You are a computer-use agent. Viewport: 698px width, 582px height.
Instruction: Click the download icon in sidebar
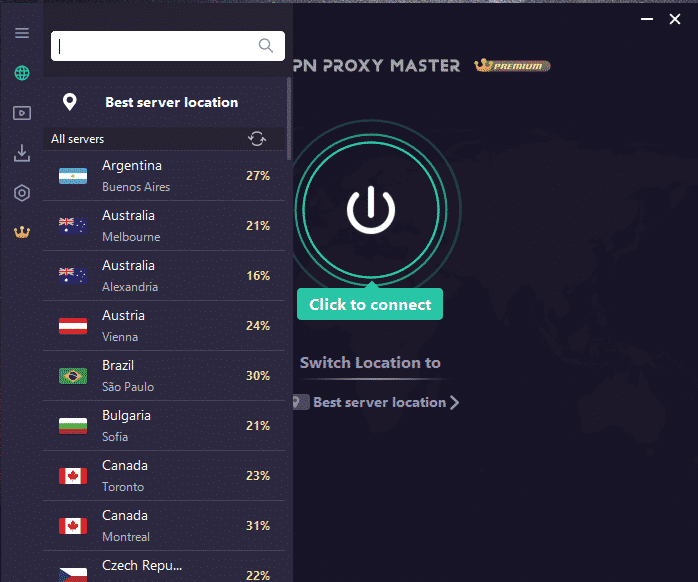click(22, 153)
